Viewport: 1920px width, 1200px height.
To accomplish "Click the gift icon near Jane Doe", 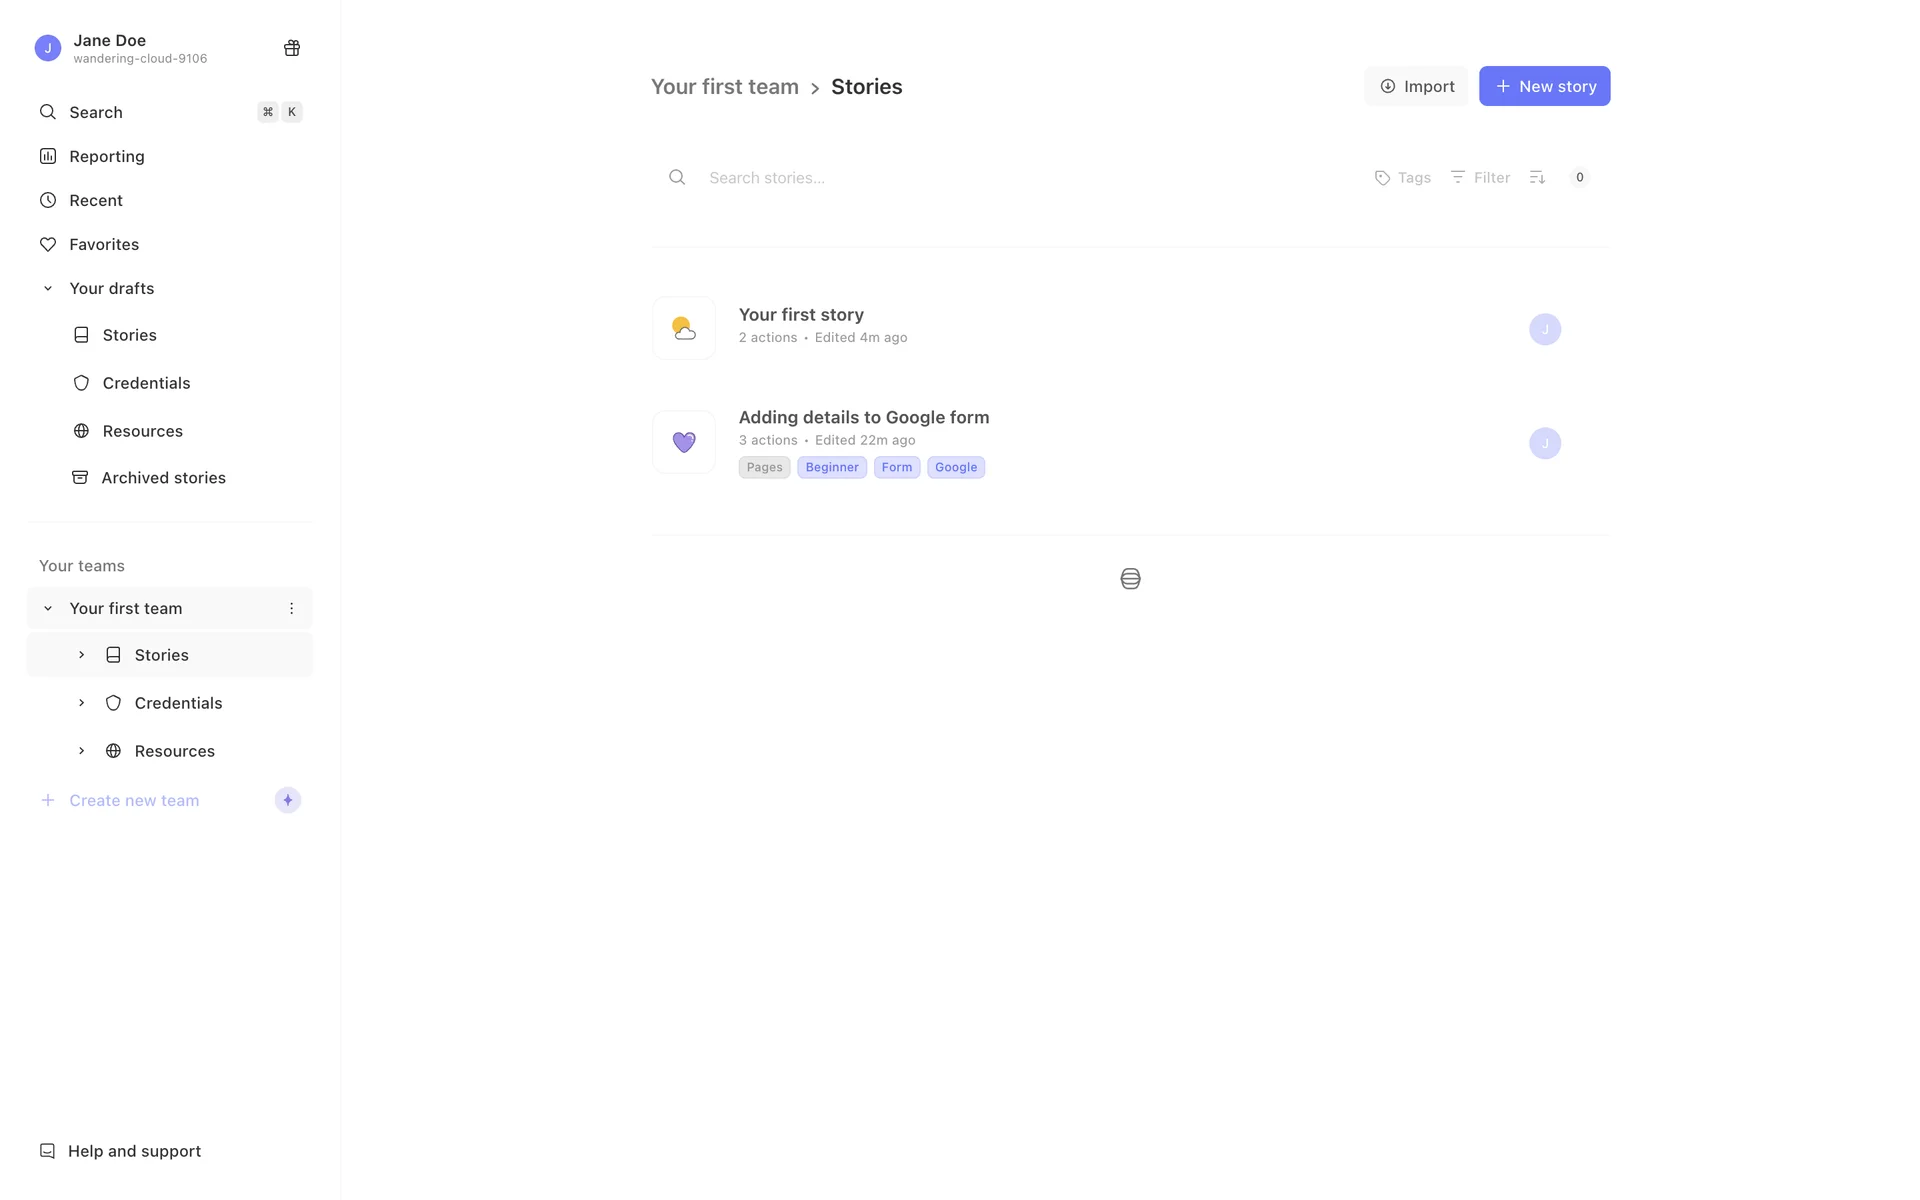I will tap(291, 48).
